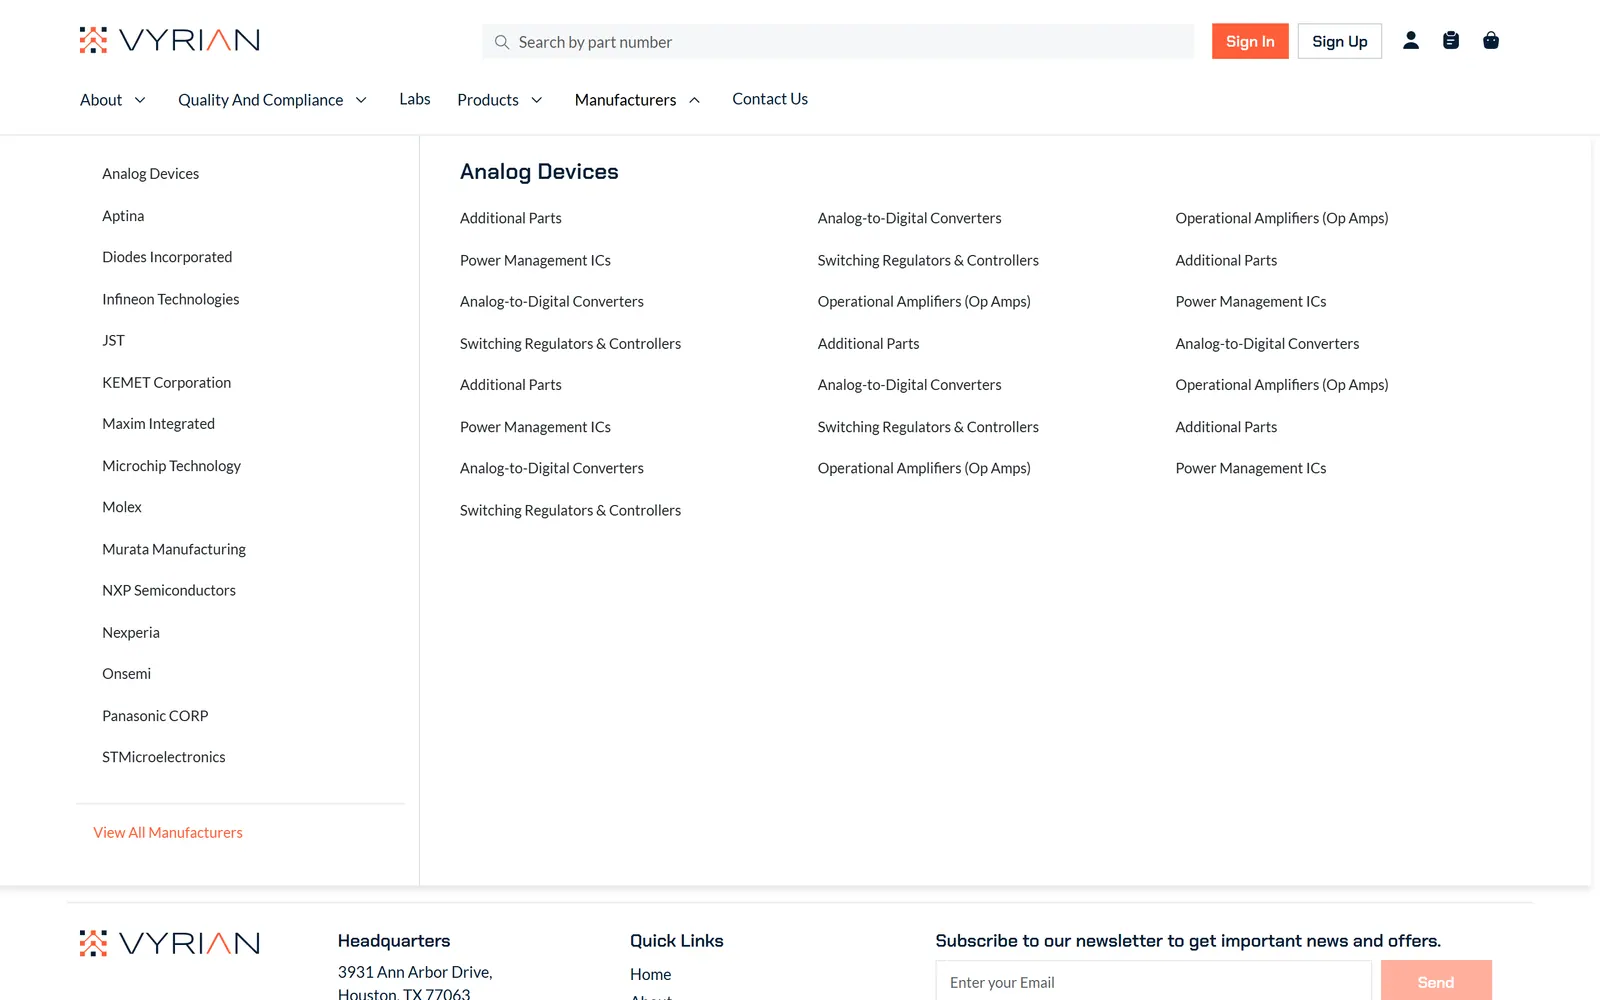Expand the About dropdown menu
This screenshot has height=1000, width=1600.
click(x=113, y=100)
